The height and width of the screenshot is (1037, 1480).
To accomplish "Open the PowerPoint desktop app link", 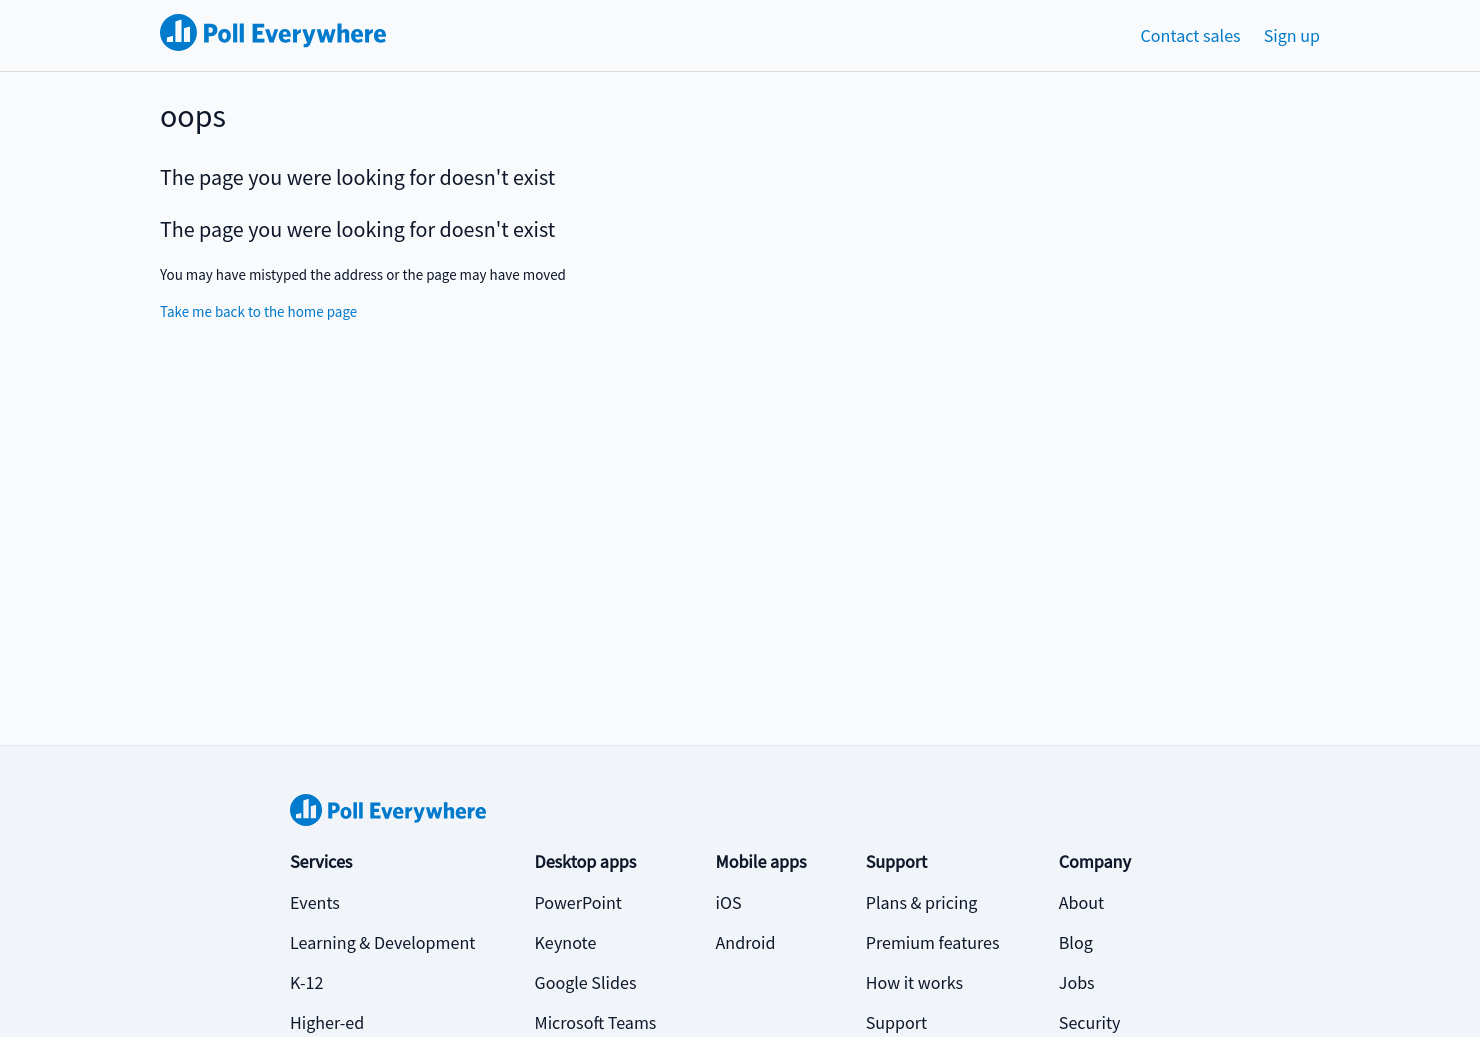I will pyautogui.click(x=578, y=903).
